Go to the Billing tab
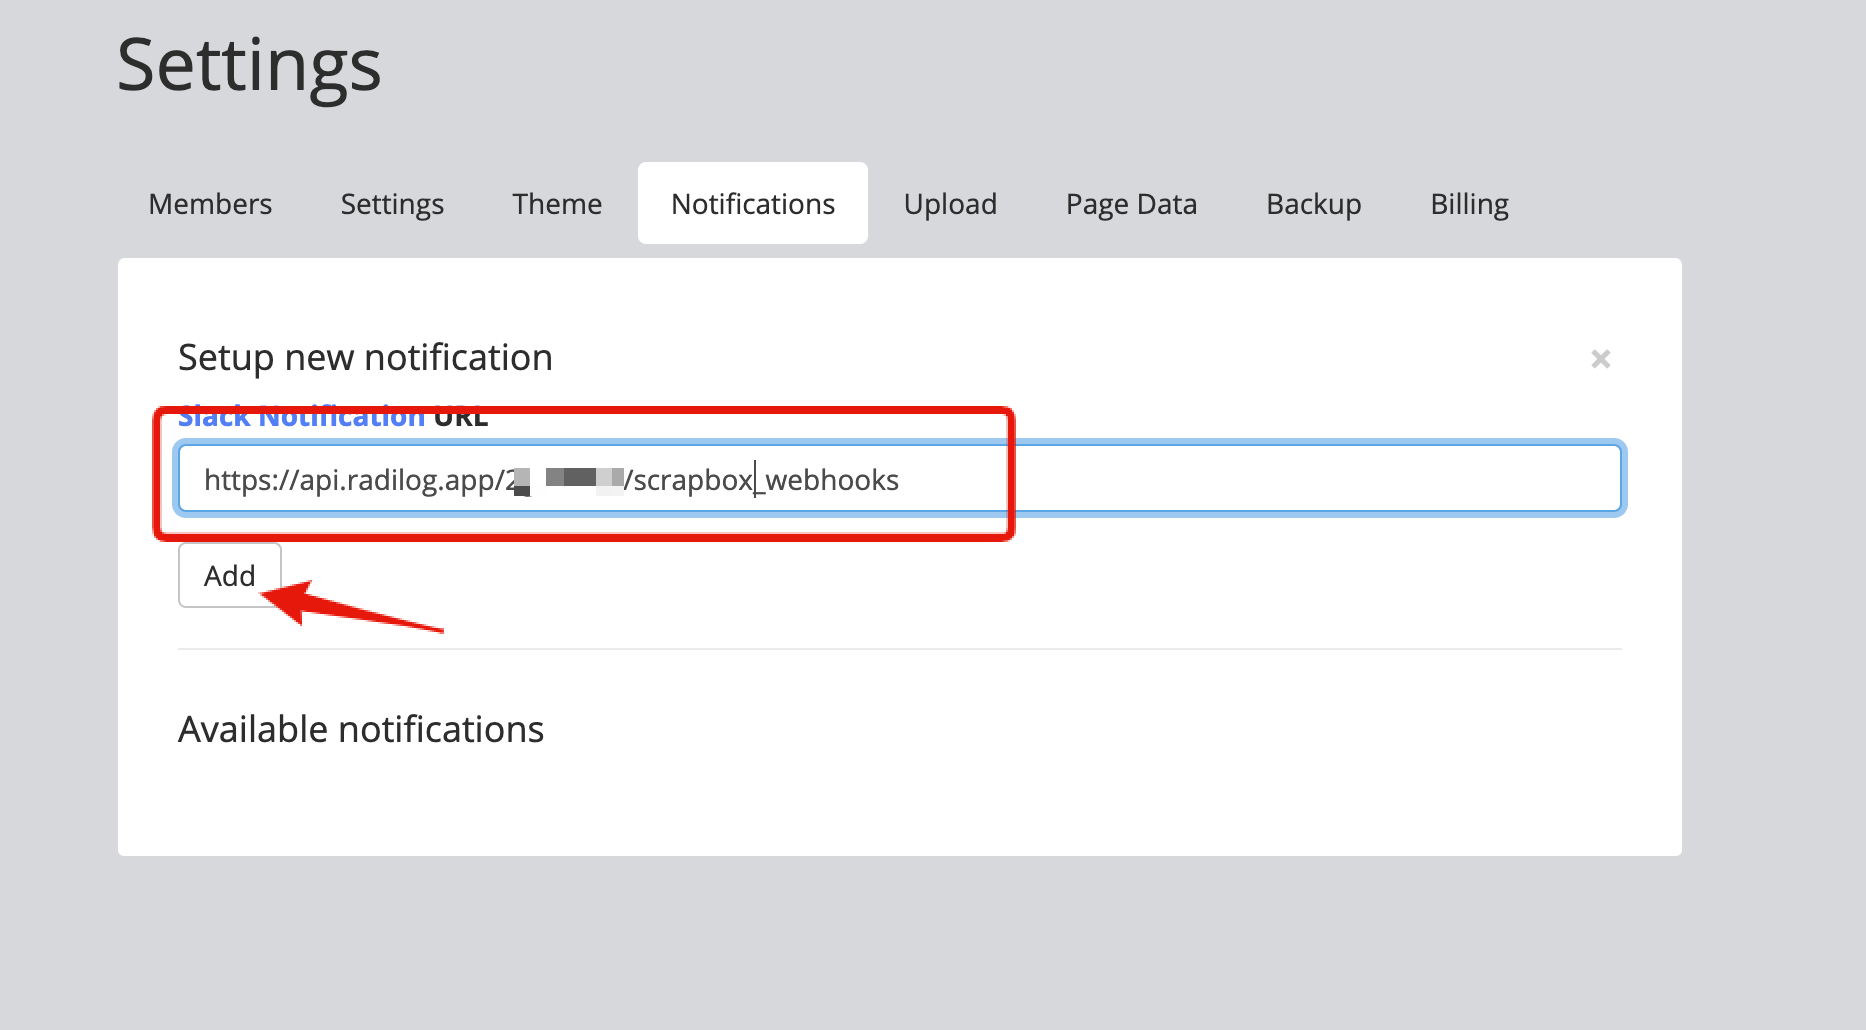The height and width of the screenshot is (1030, 1866). [x=1469, y=204]
